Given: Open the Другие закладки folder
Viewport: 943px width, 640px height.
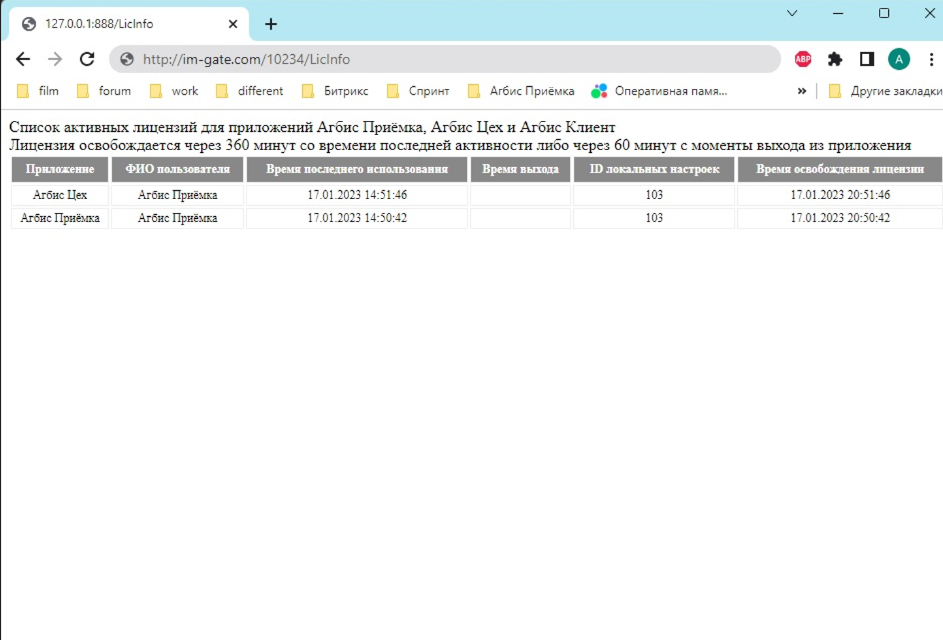Looking at the screenshot, I should 885,91.
